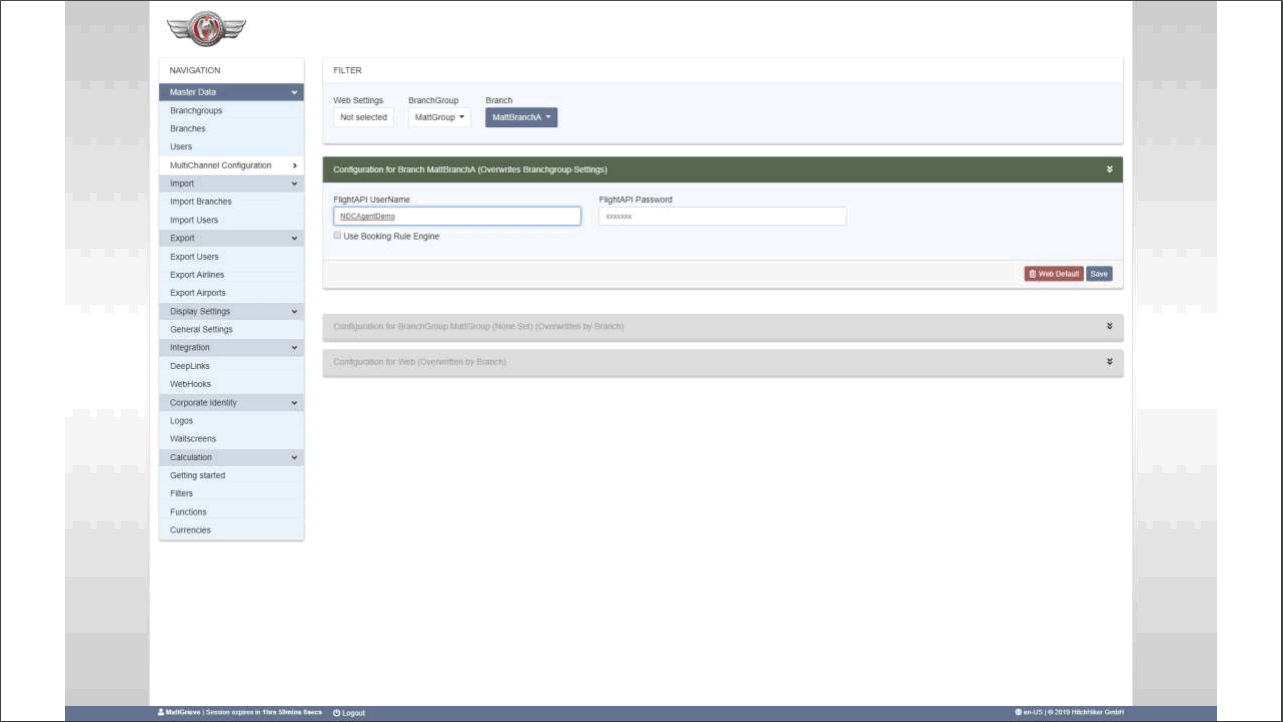Click the FlightAPI Password field
1283x722 pixels.
click(722, 216)
